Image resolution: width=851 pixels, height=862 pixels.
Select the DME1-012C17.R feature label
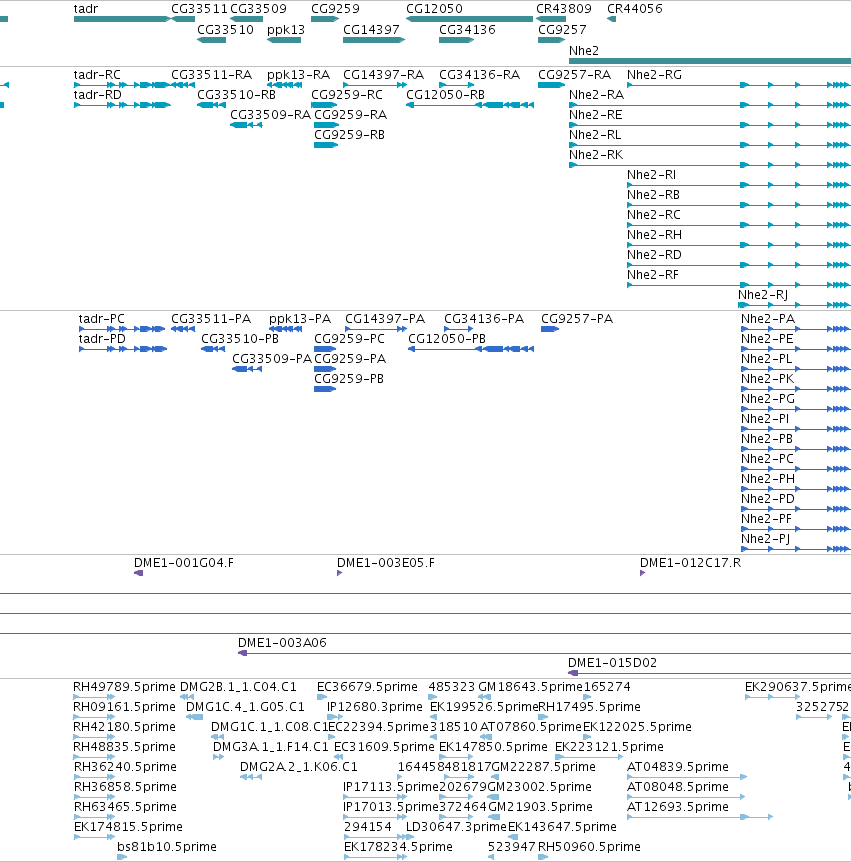coord(690,563)
